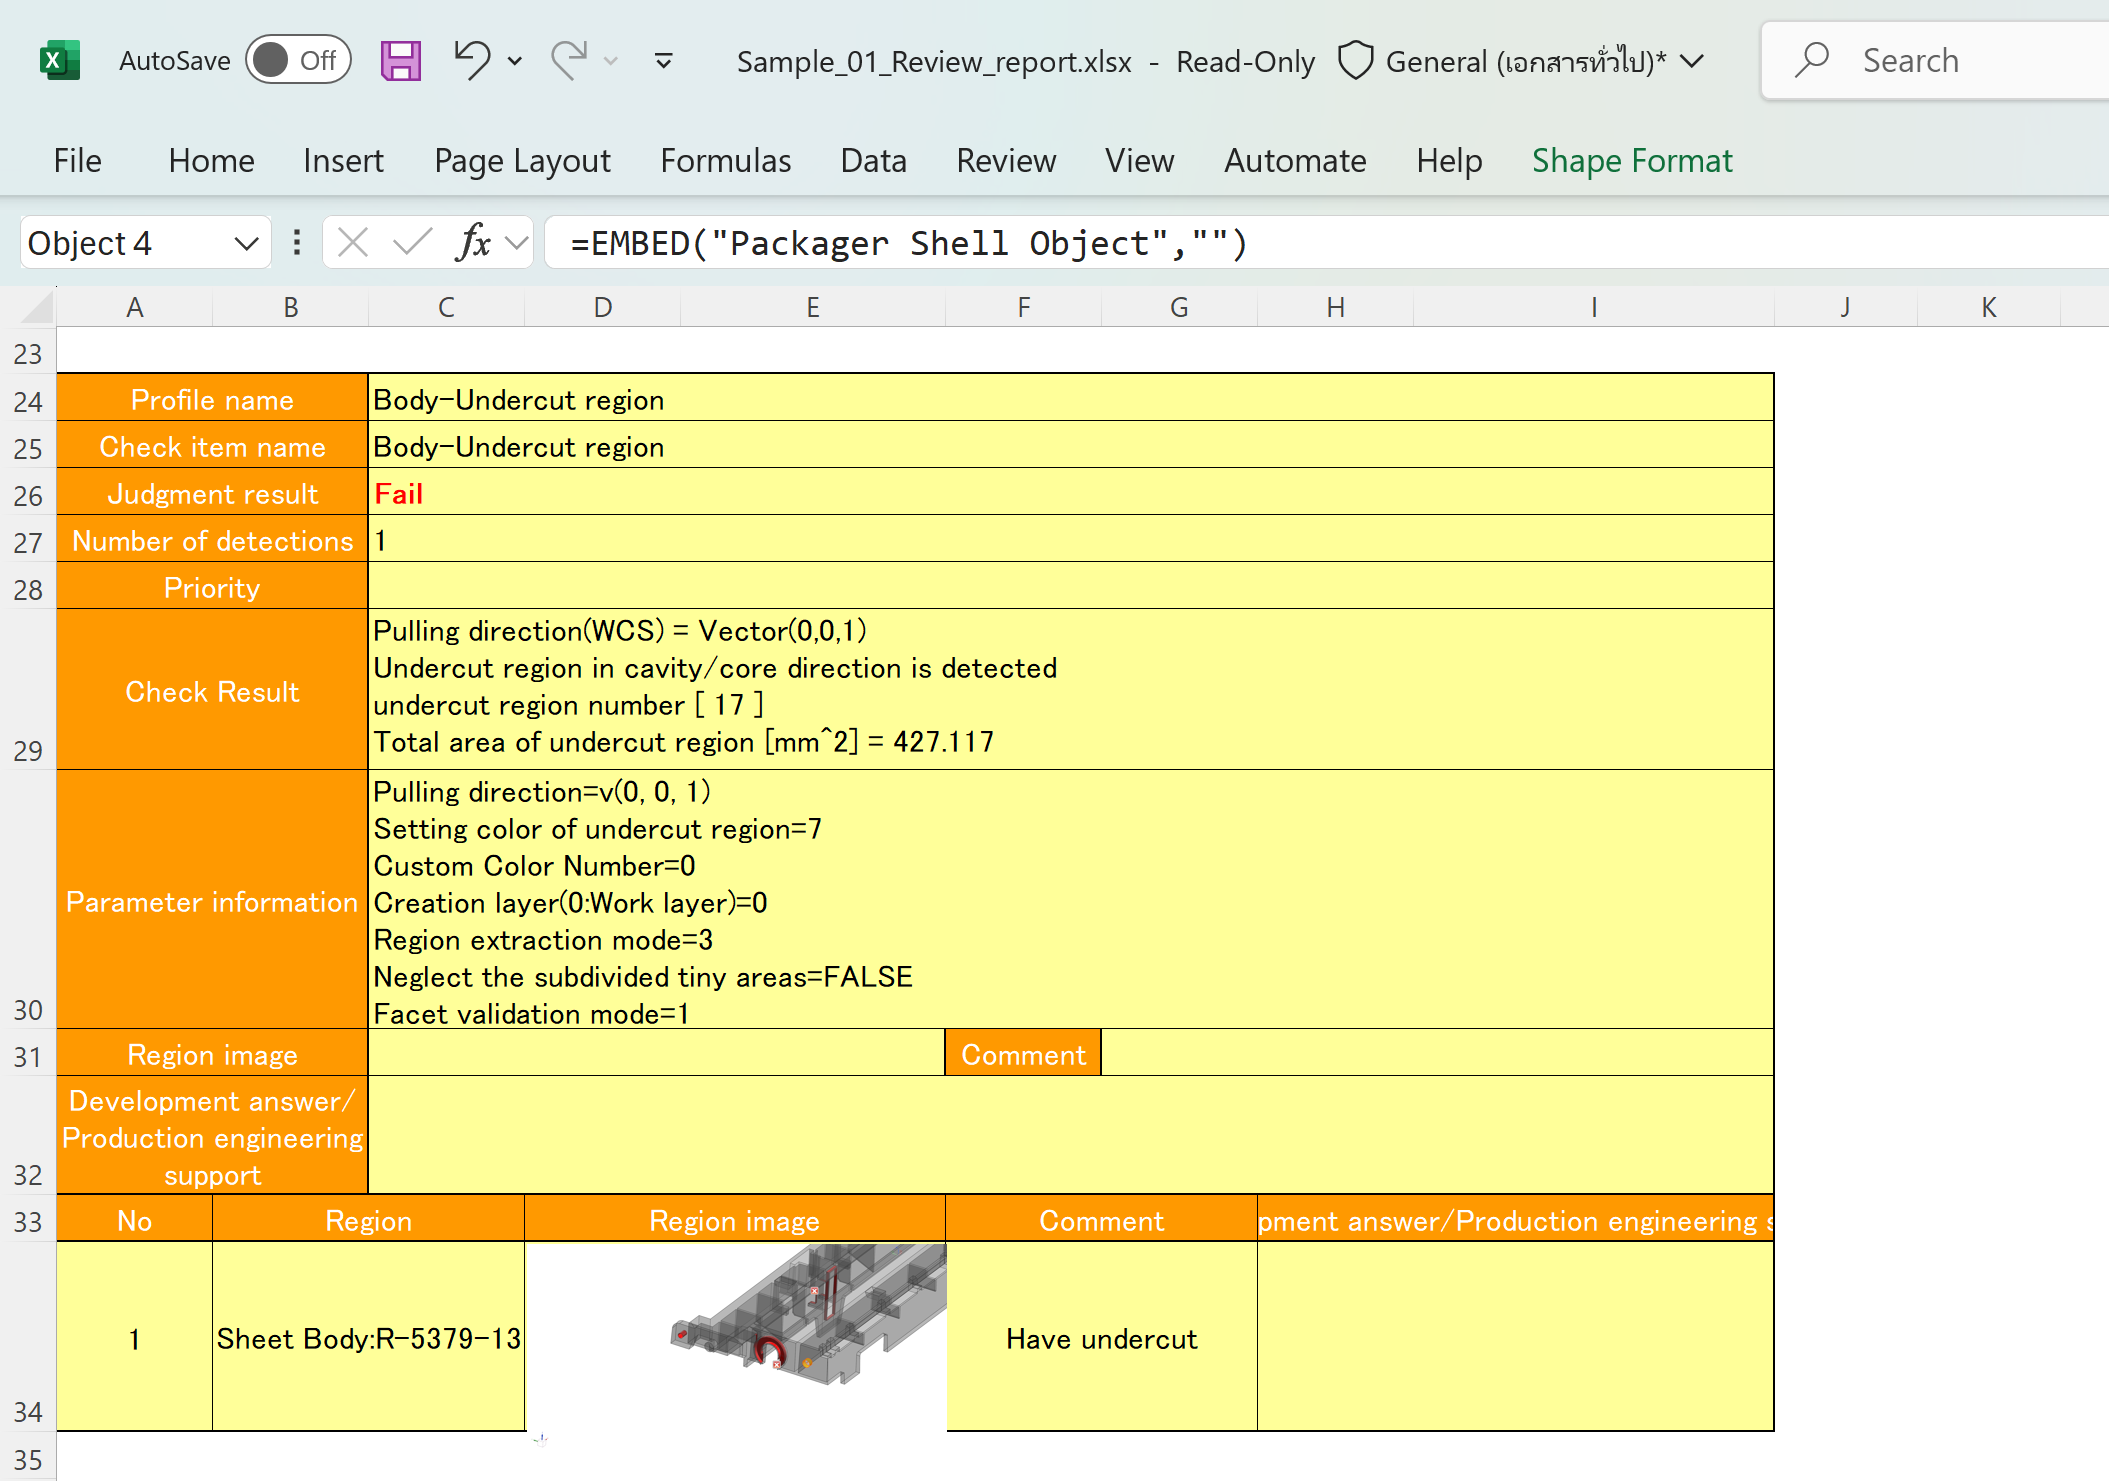Image resolution: width=2109 pixels, height=1481 pixels.
Task: Click the Save floppy disk icon
Action: pos(400,61)
